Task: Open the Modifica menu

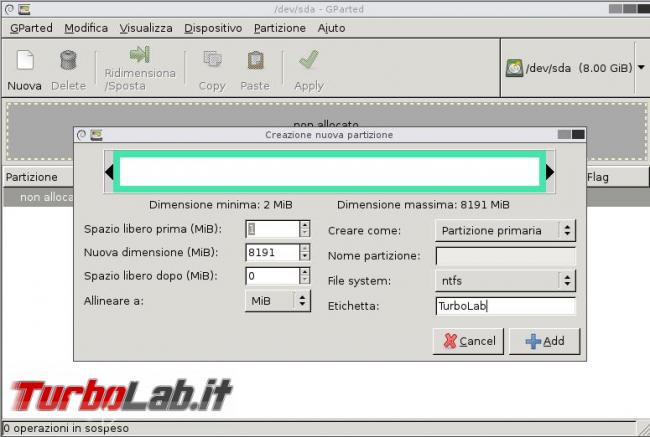Action: coord(86,28)
